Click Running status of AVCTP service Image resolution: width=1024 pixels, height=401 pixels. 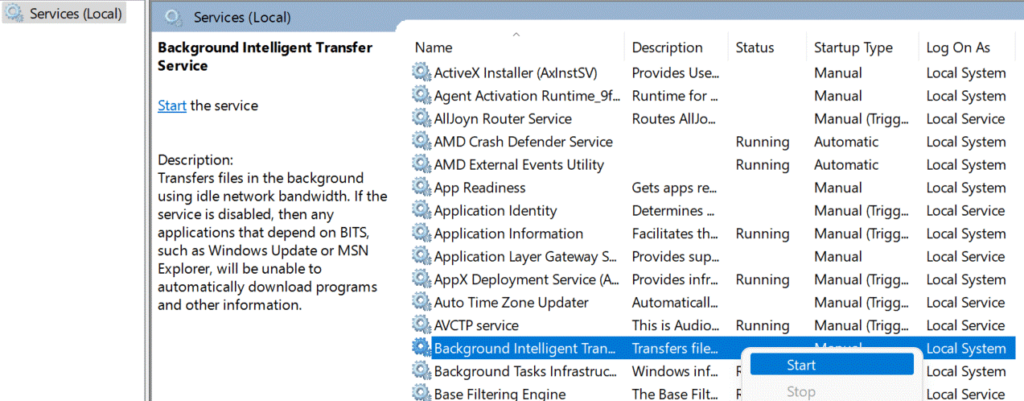(762, 325)
